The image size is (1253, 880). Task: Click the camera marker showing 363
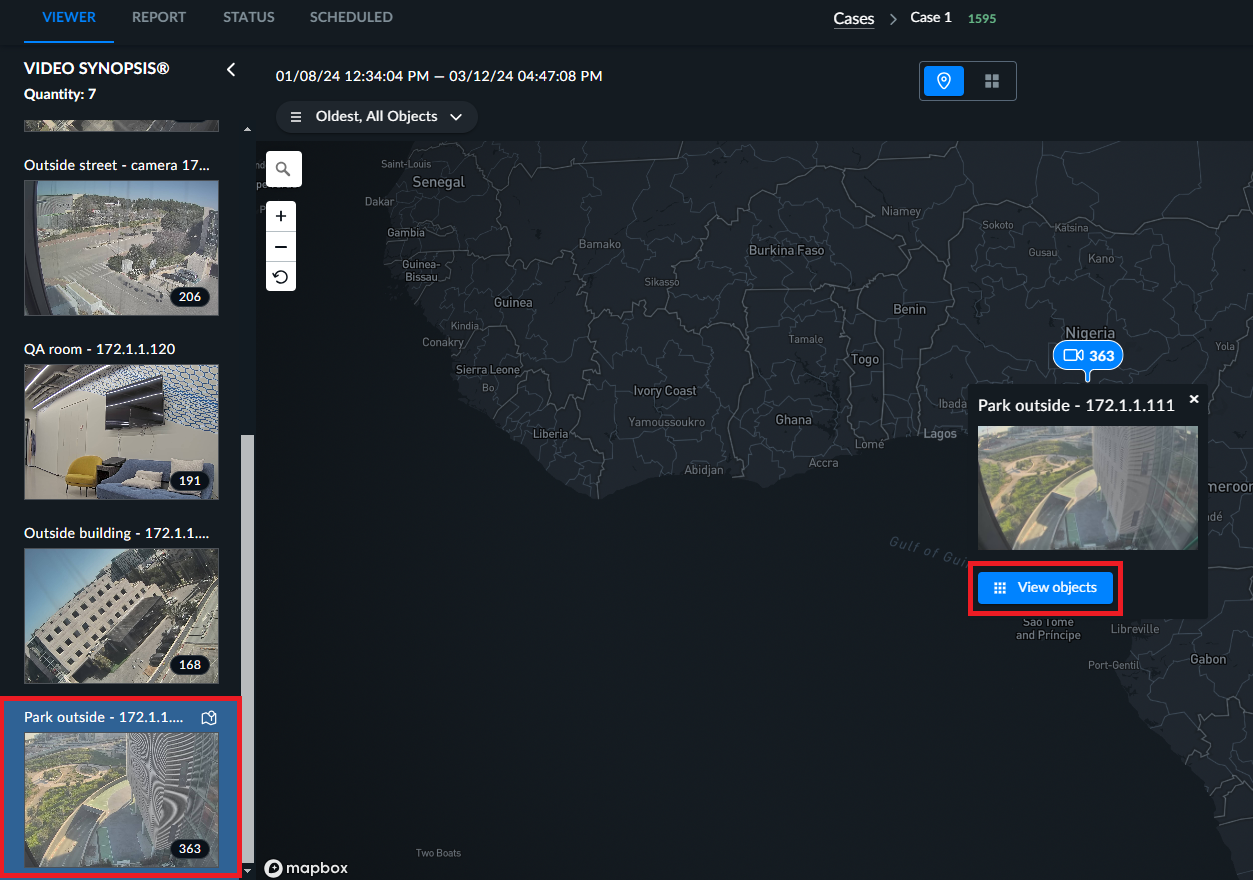(x=1088, y=355)
